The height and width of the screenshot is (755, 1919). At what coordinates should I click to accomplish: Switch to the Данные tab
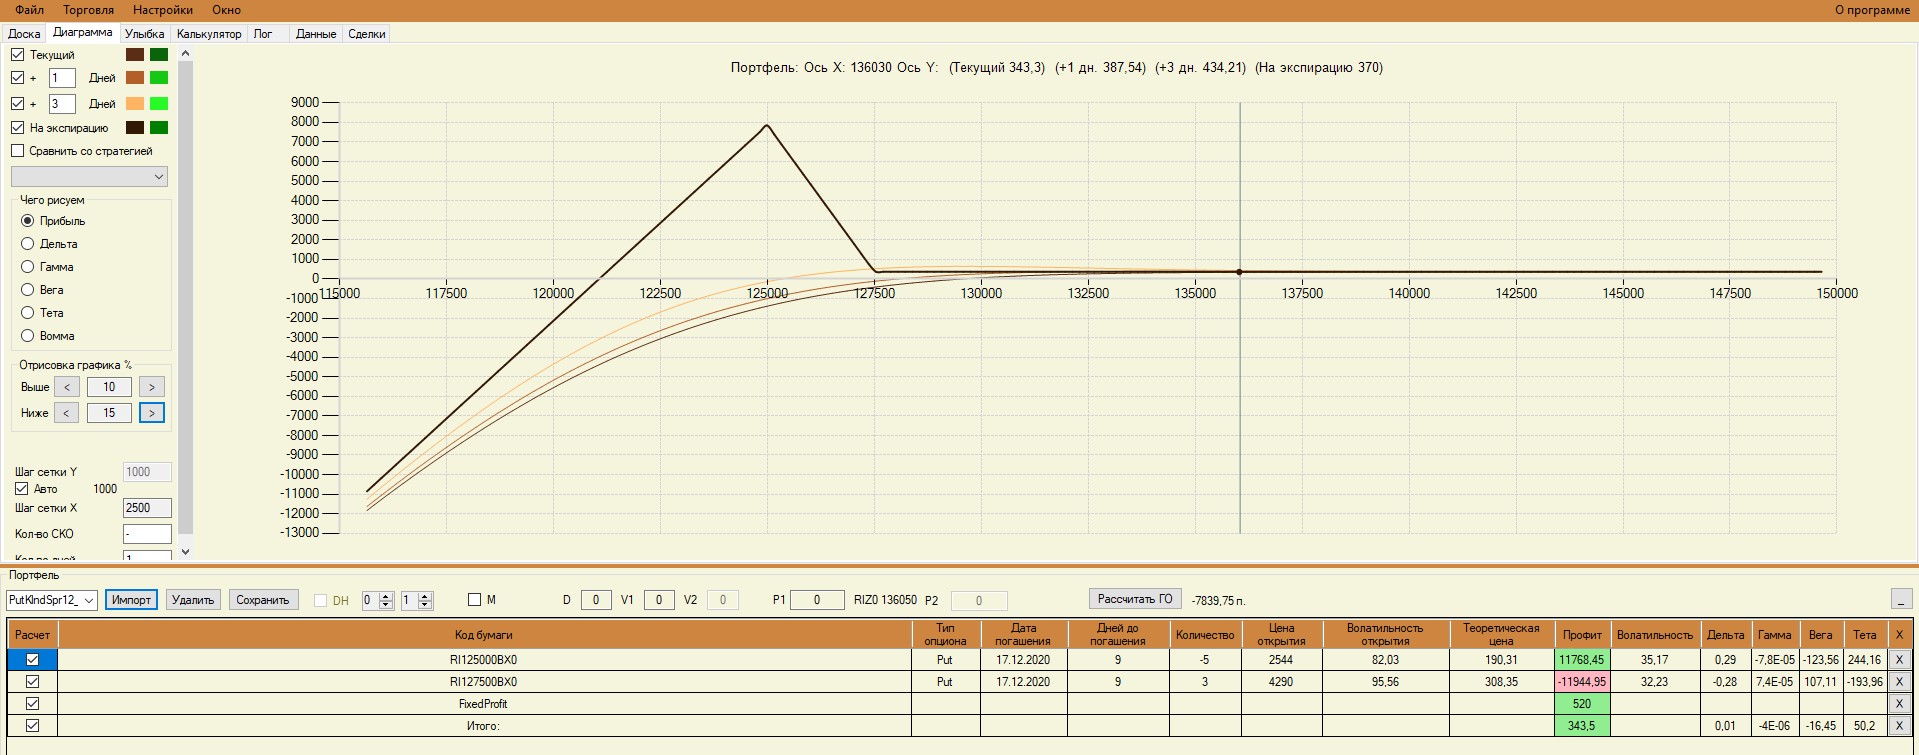point(316,34)
